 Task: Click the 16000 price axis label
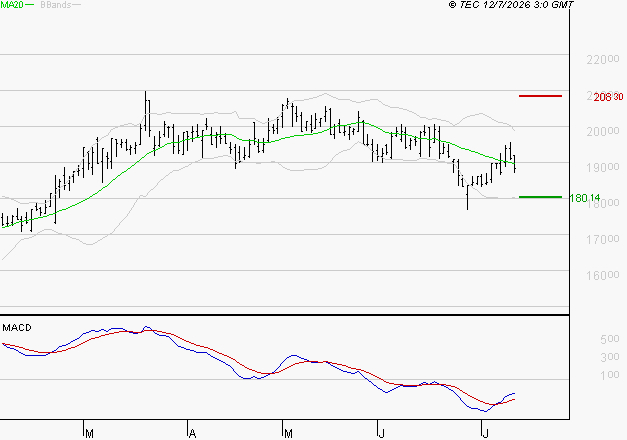(603, 275)
